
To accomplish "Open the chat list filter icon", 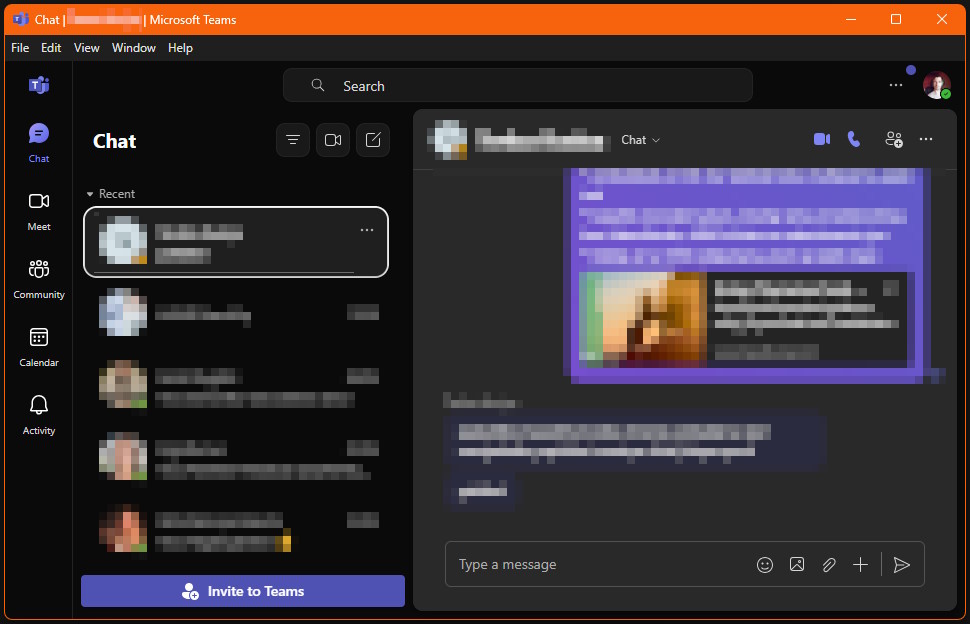I will [293, 140].
